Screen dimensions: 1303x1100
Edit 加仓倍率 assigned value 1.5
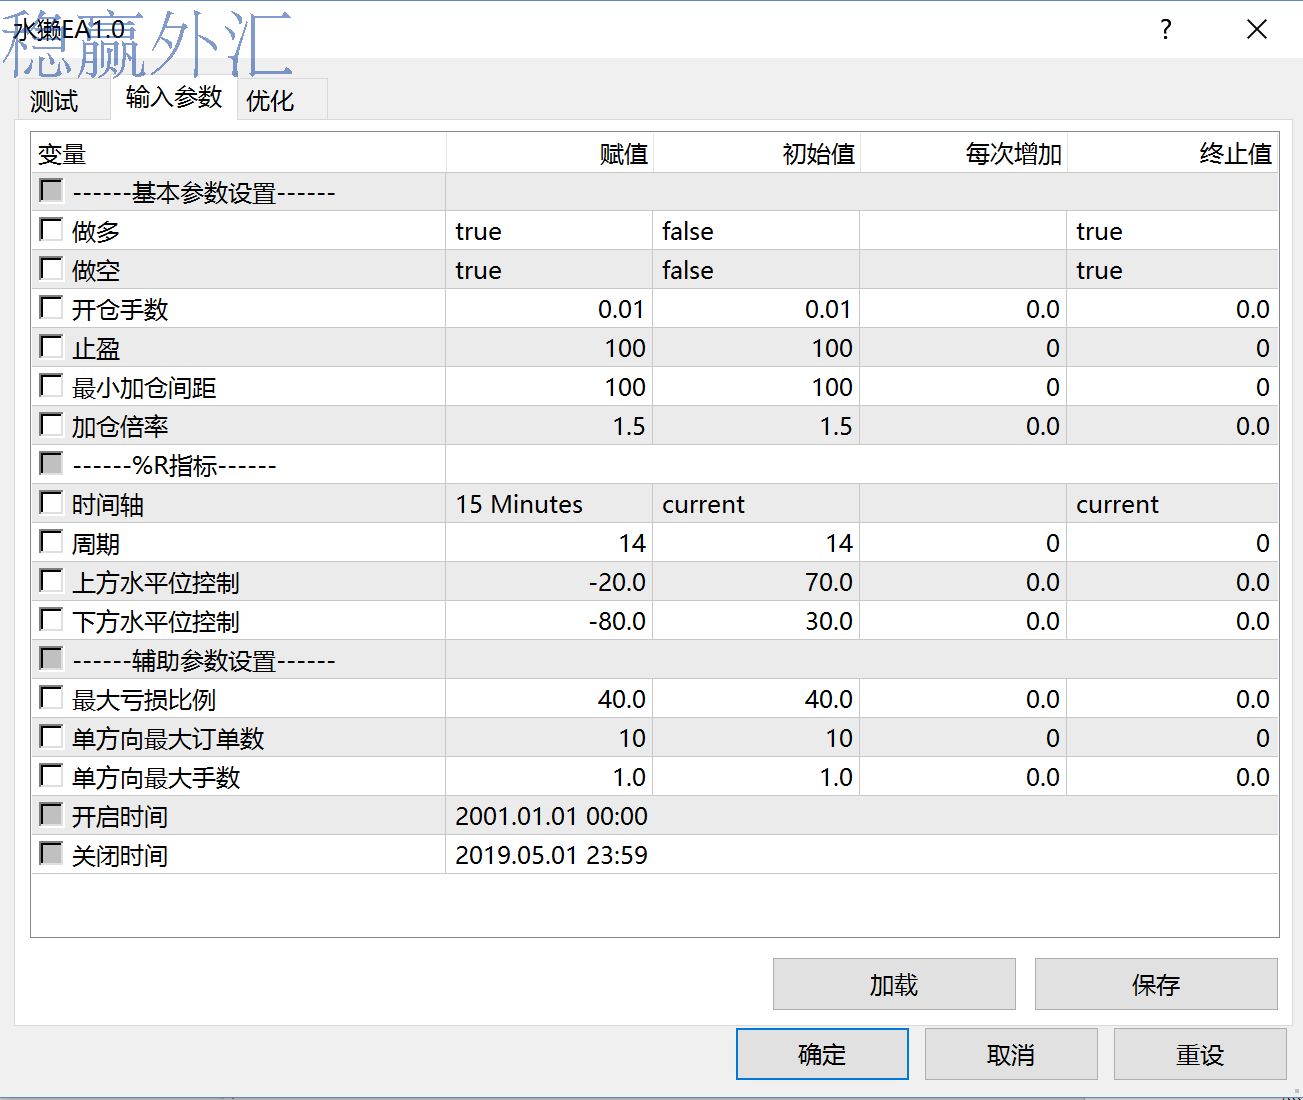pos(549,426)
